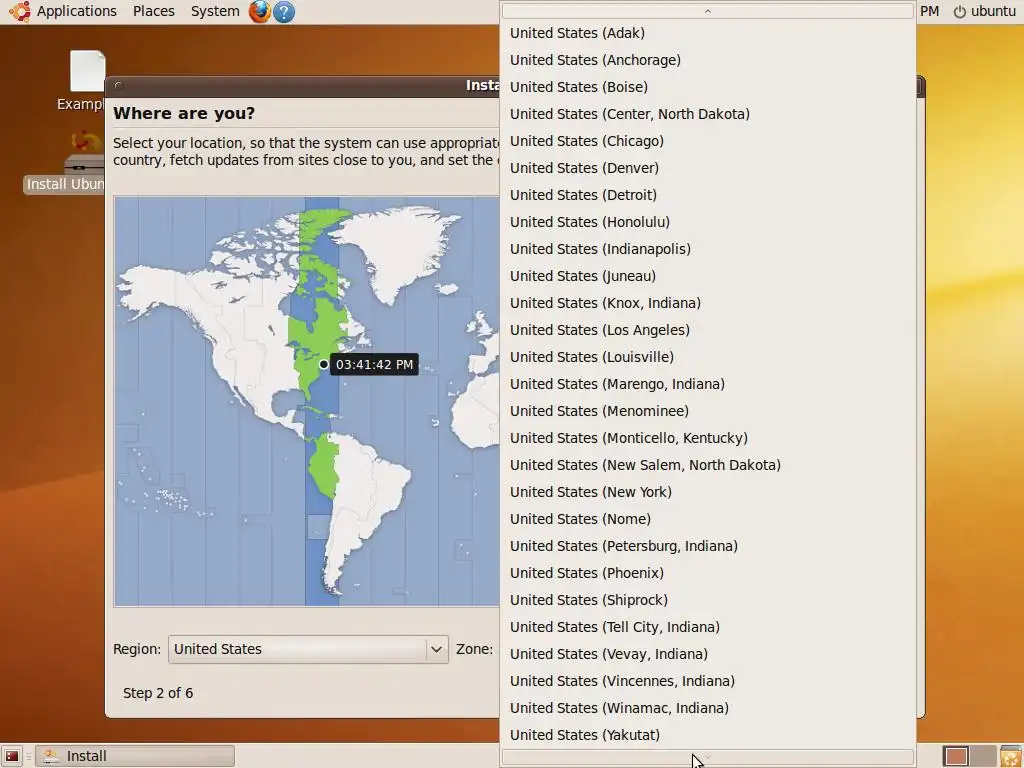
Task: Select United States (Vincennes, Indiana)
Action: pos(707,680)
